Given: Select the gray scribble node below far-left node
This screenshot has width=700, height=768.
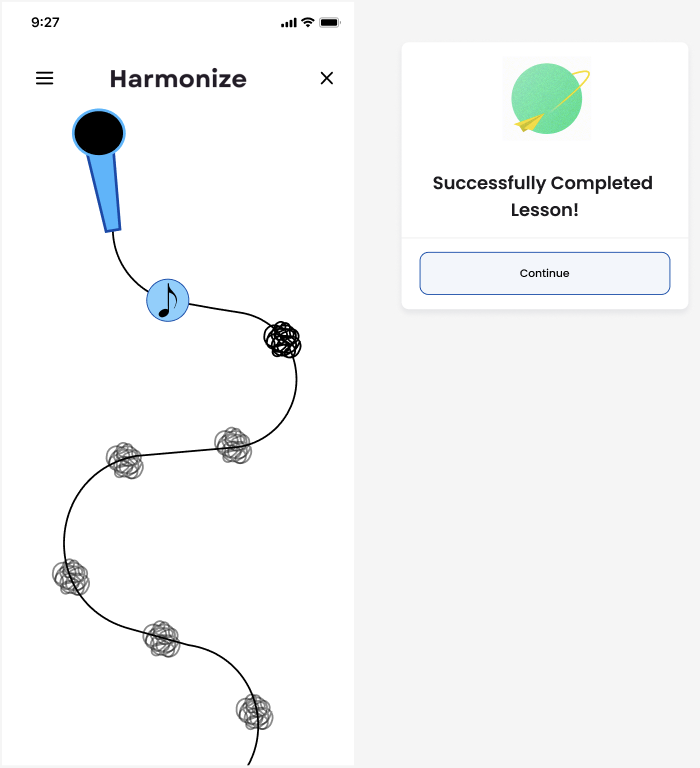Looking at the screenshot, I should pos(162,639).
